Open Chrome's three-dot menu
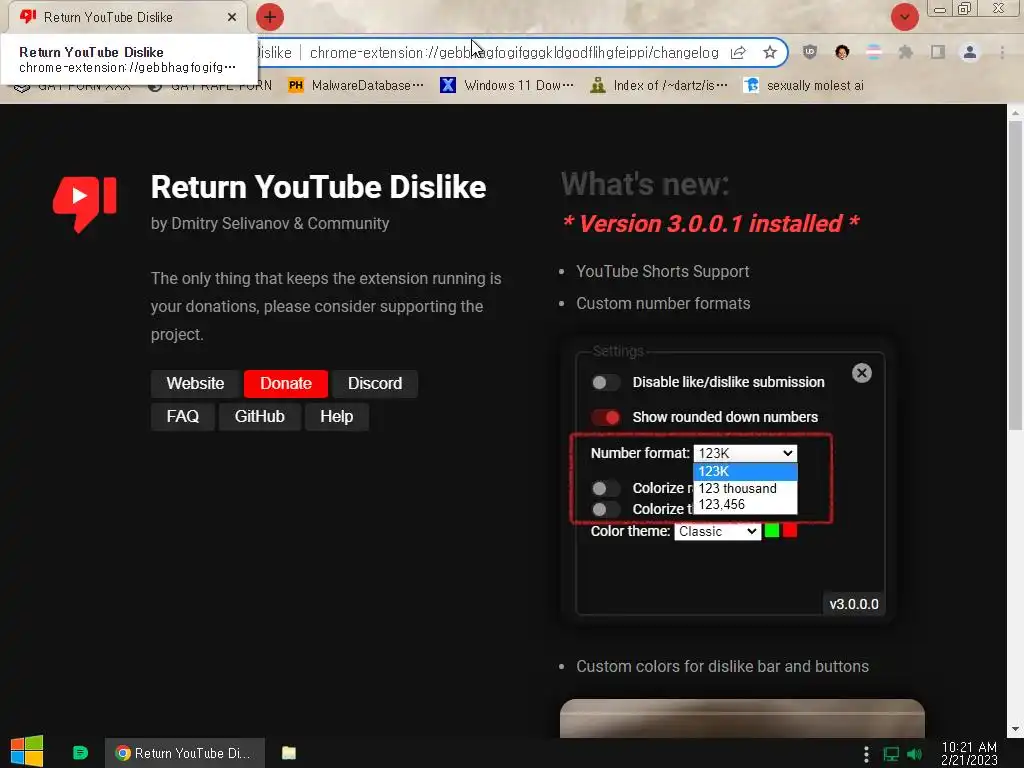 (x=1002, y=52)
